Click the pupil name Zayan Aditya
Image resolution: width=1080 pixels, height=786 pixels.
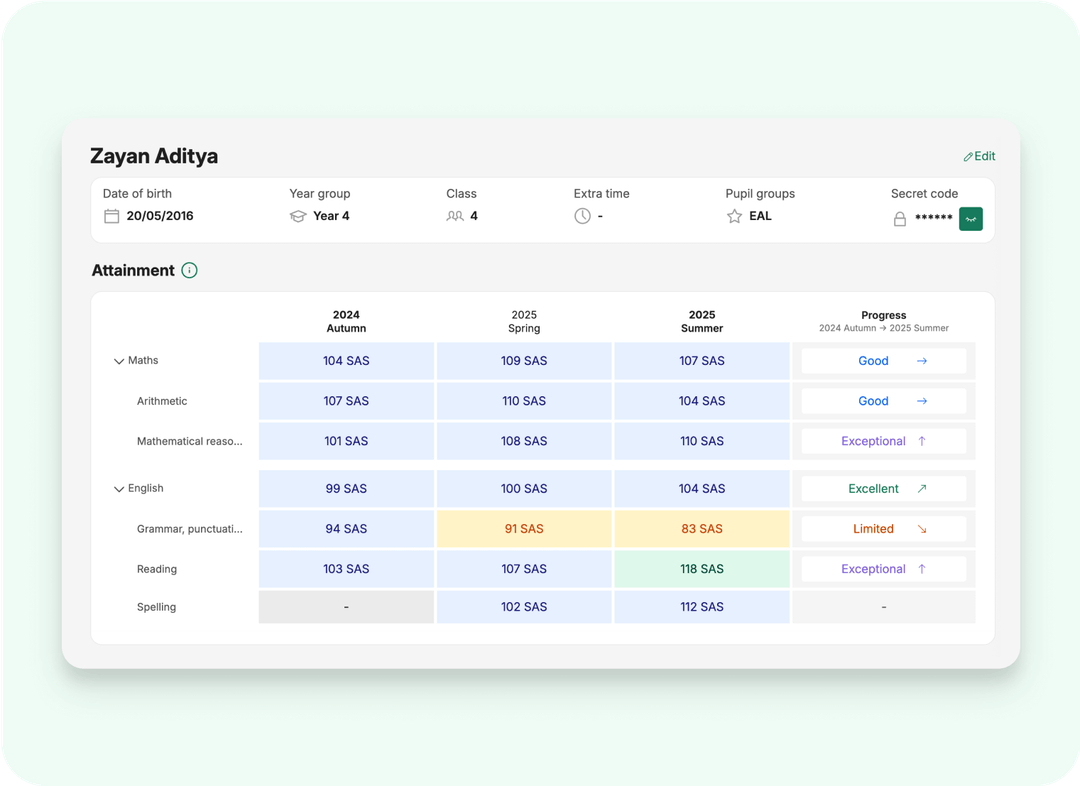pos(154,156)
